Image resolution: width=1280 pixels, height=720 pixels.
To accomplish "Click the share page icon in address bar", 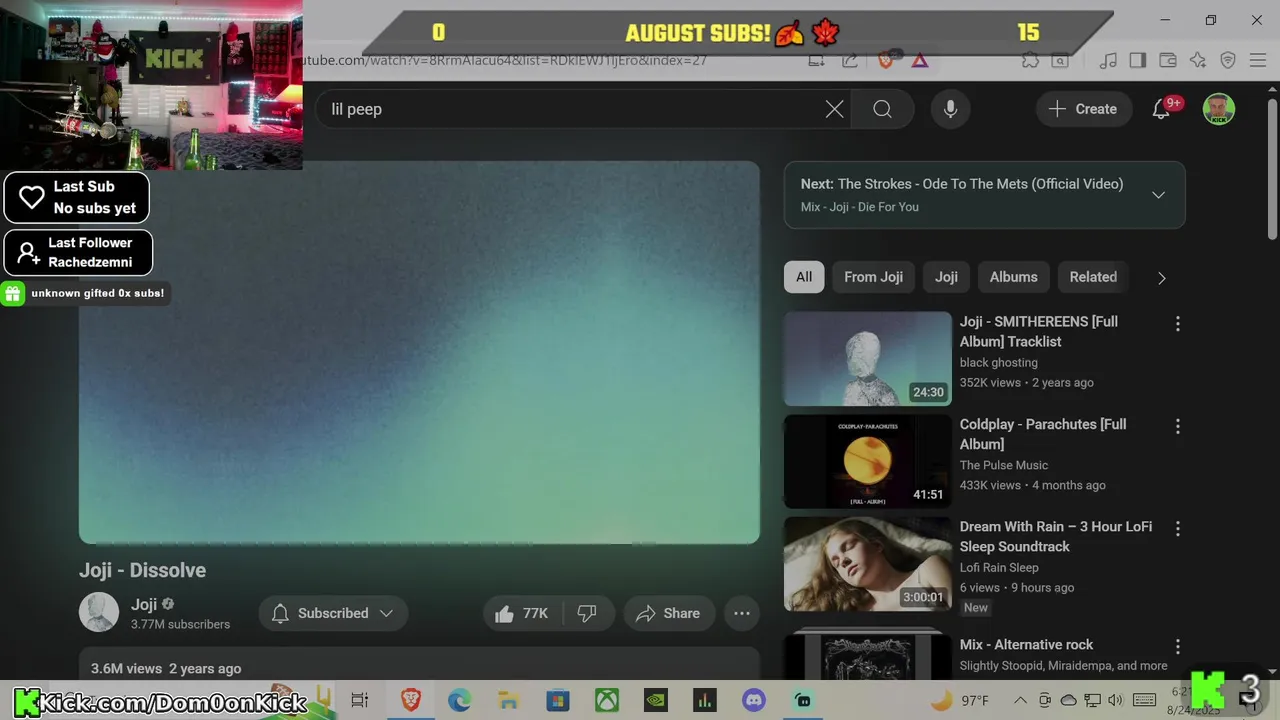I will pyautogui.click(x=849, y=61).
